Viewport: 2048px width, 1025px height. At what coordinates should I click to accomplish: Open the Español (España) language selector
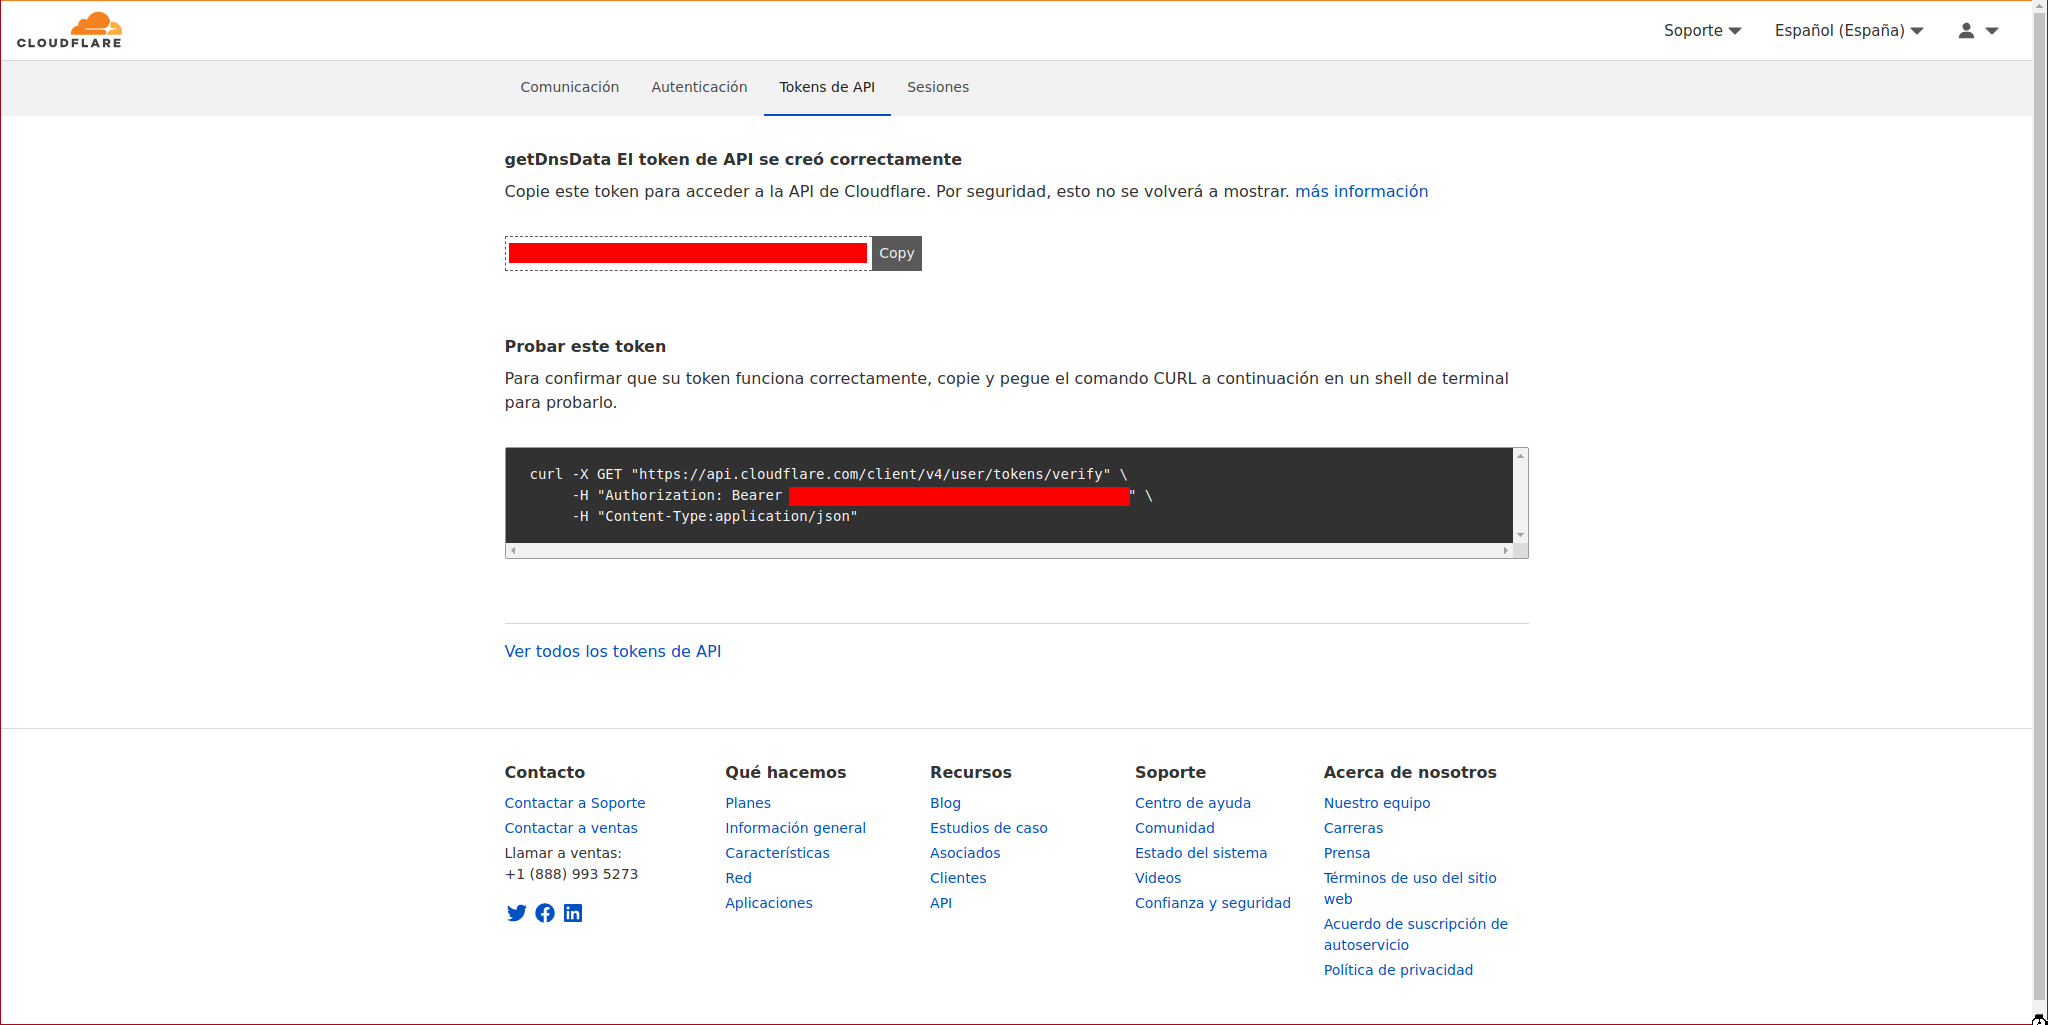point(1848,31)
